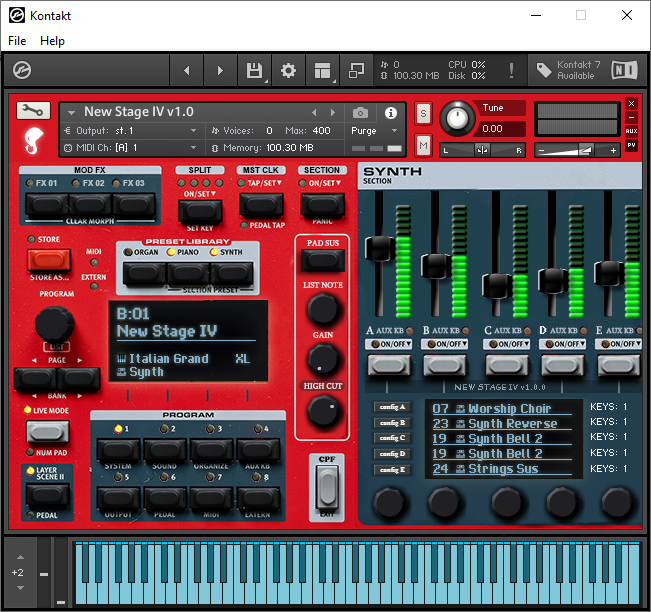Minimize instrument with the minus button

(x=631, y=118)
